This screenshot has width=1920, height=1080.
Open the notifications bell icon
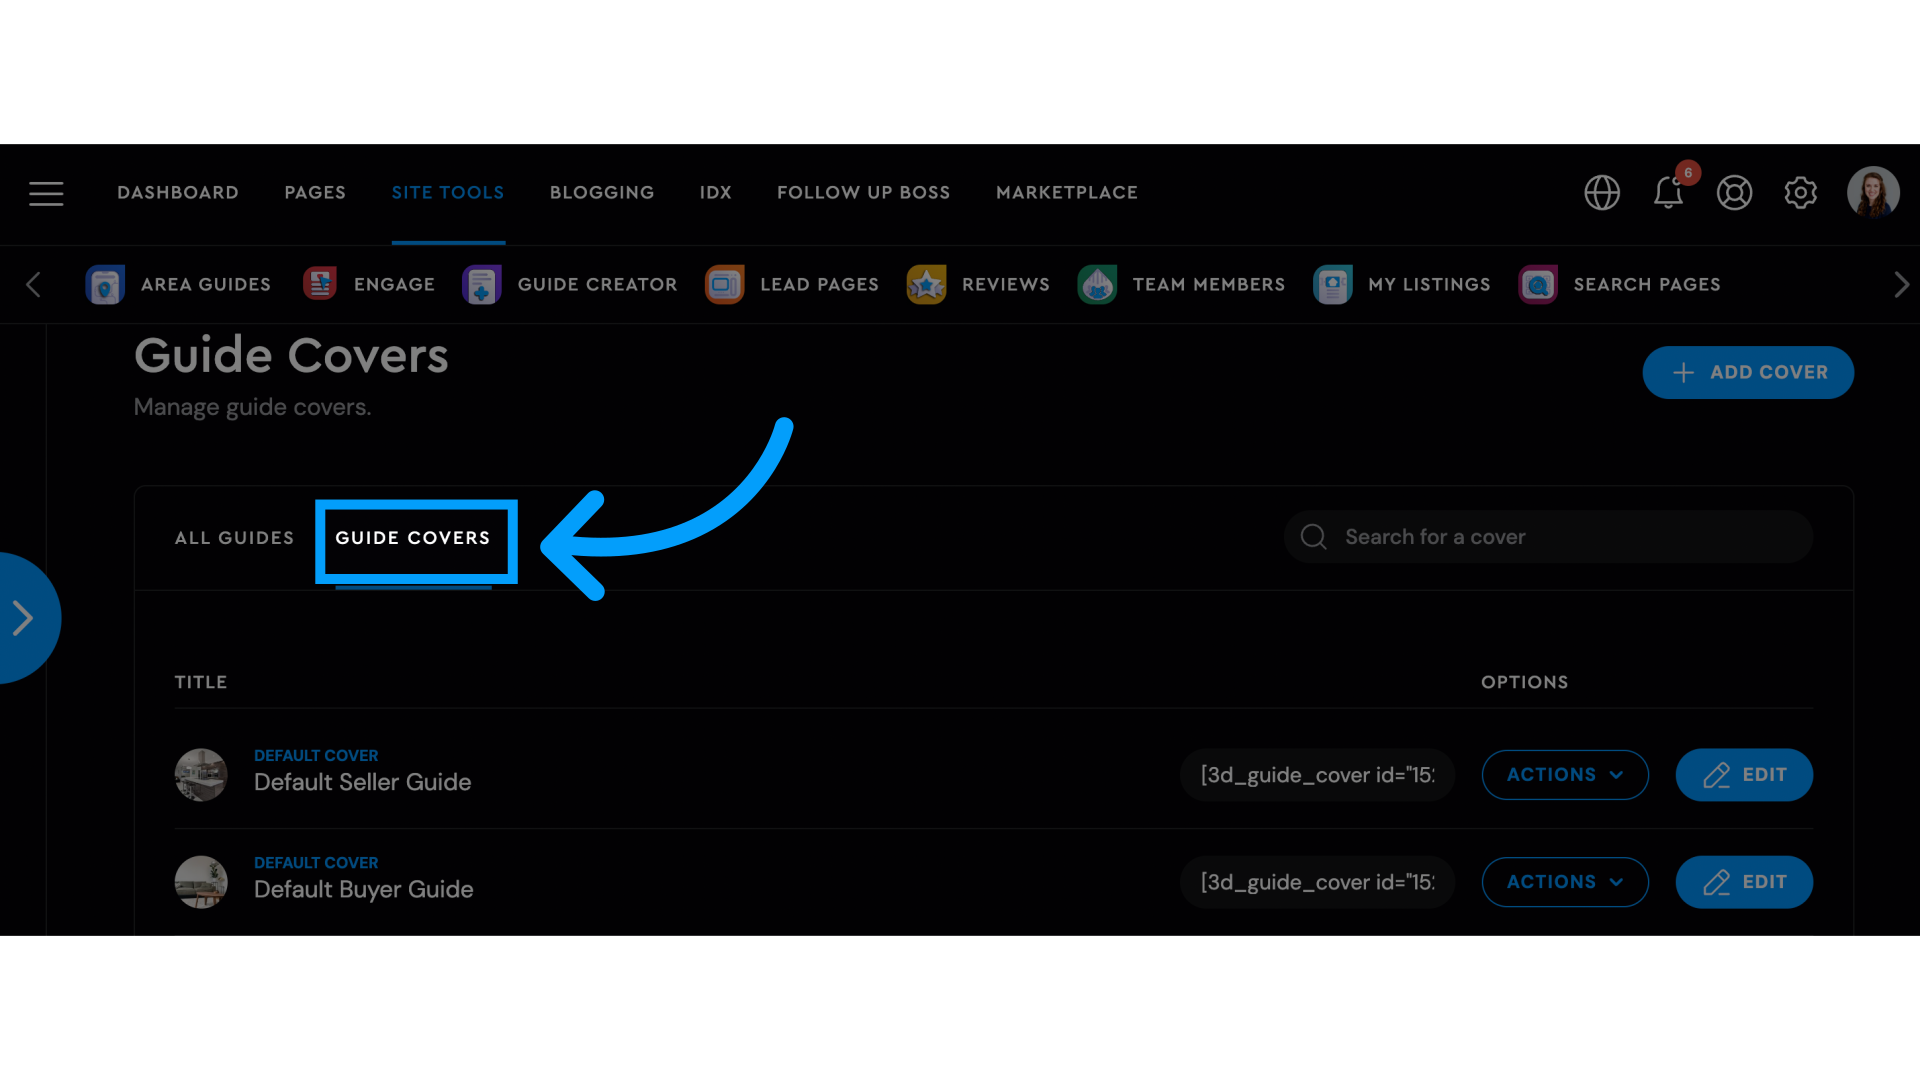pyautogui.click(x=1668, y=191)
